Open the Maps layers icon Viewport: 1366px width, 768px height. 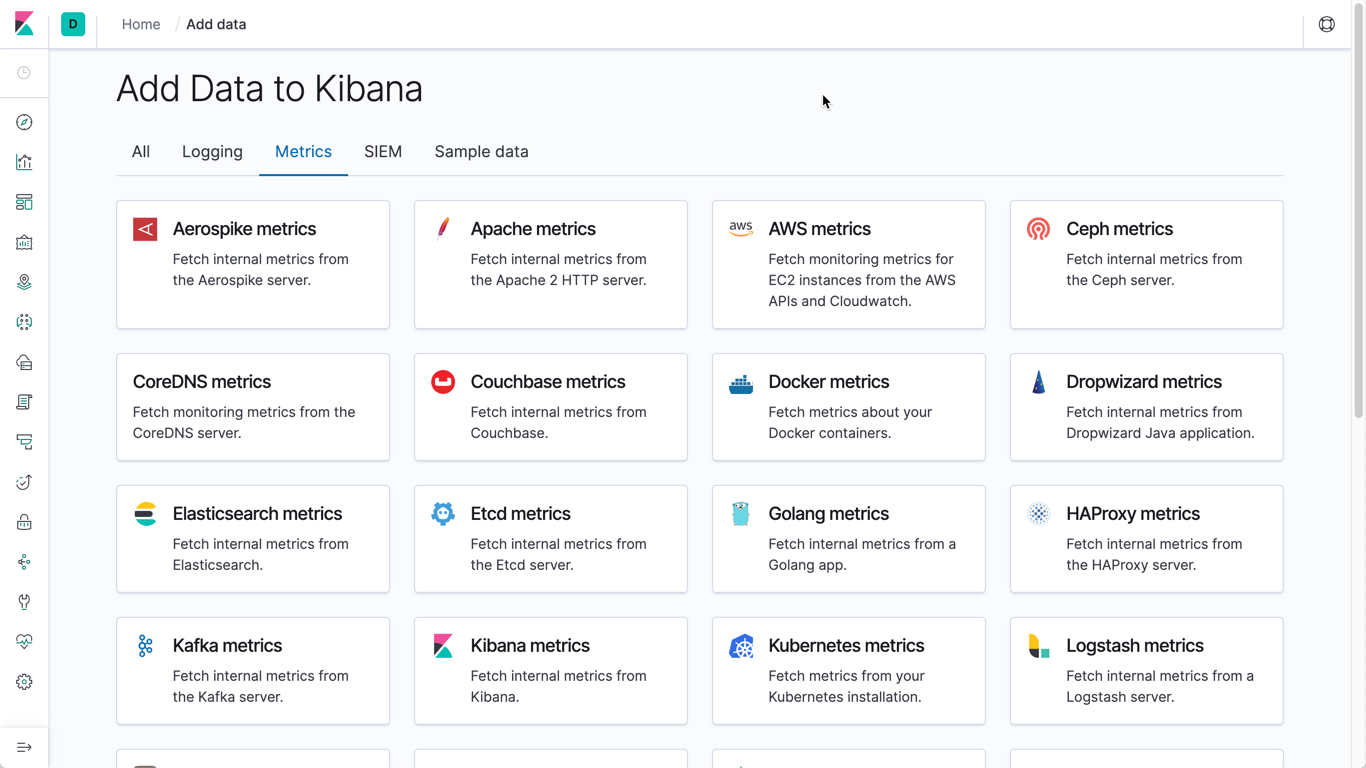coord(23,282)
